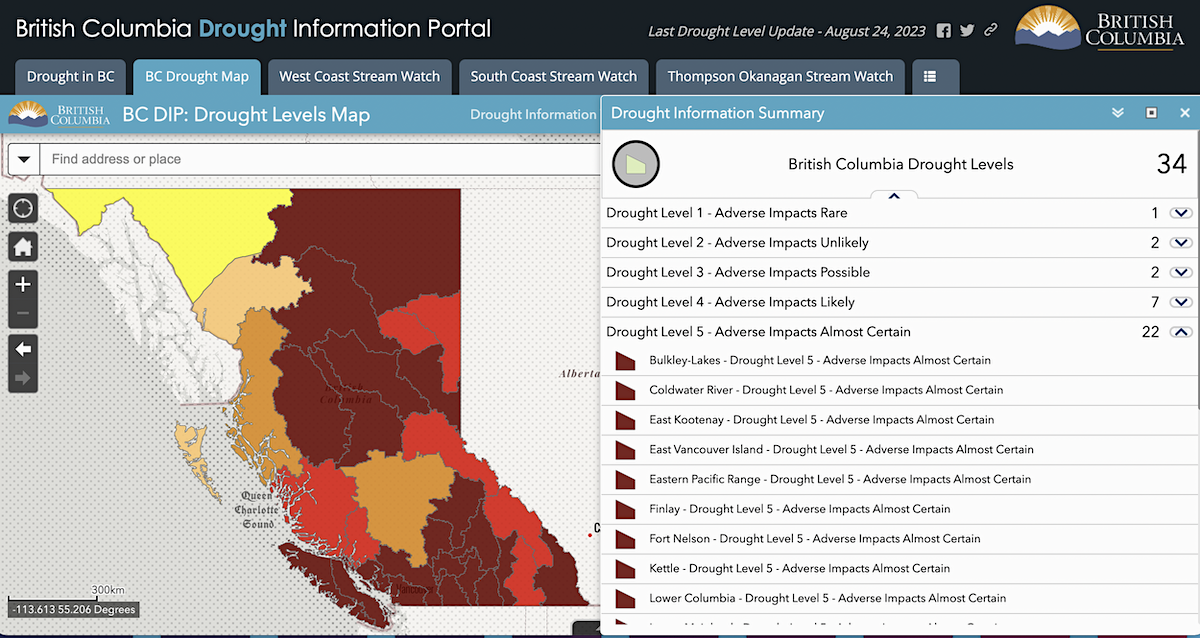The height and width of the screenshot is (638, 1200).
Task: Click the Bulkley-Lakes dark red swatch
Action: click(625, 361)
